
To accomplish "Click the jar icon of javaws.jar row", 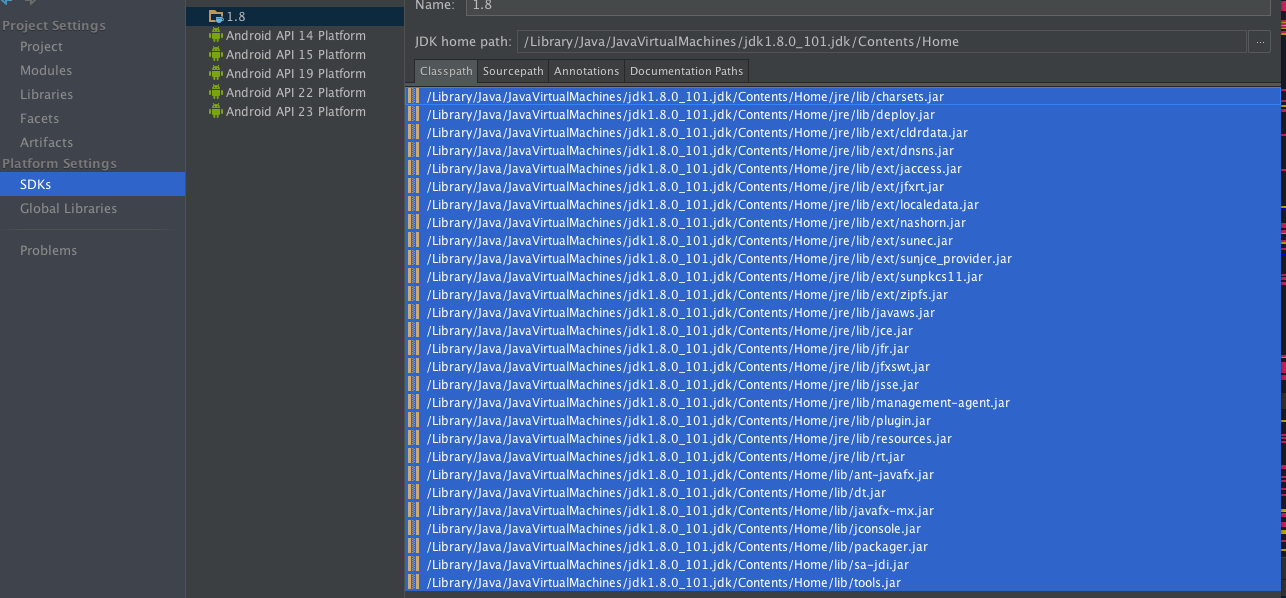I will click(x=414, y=313).
